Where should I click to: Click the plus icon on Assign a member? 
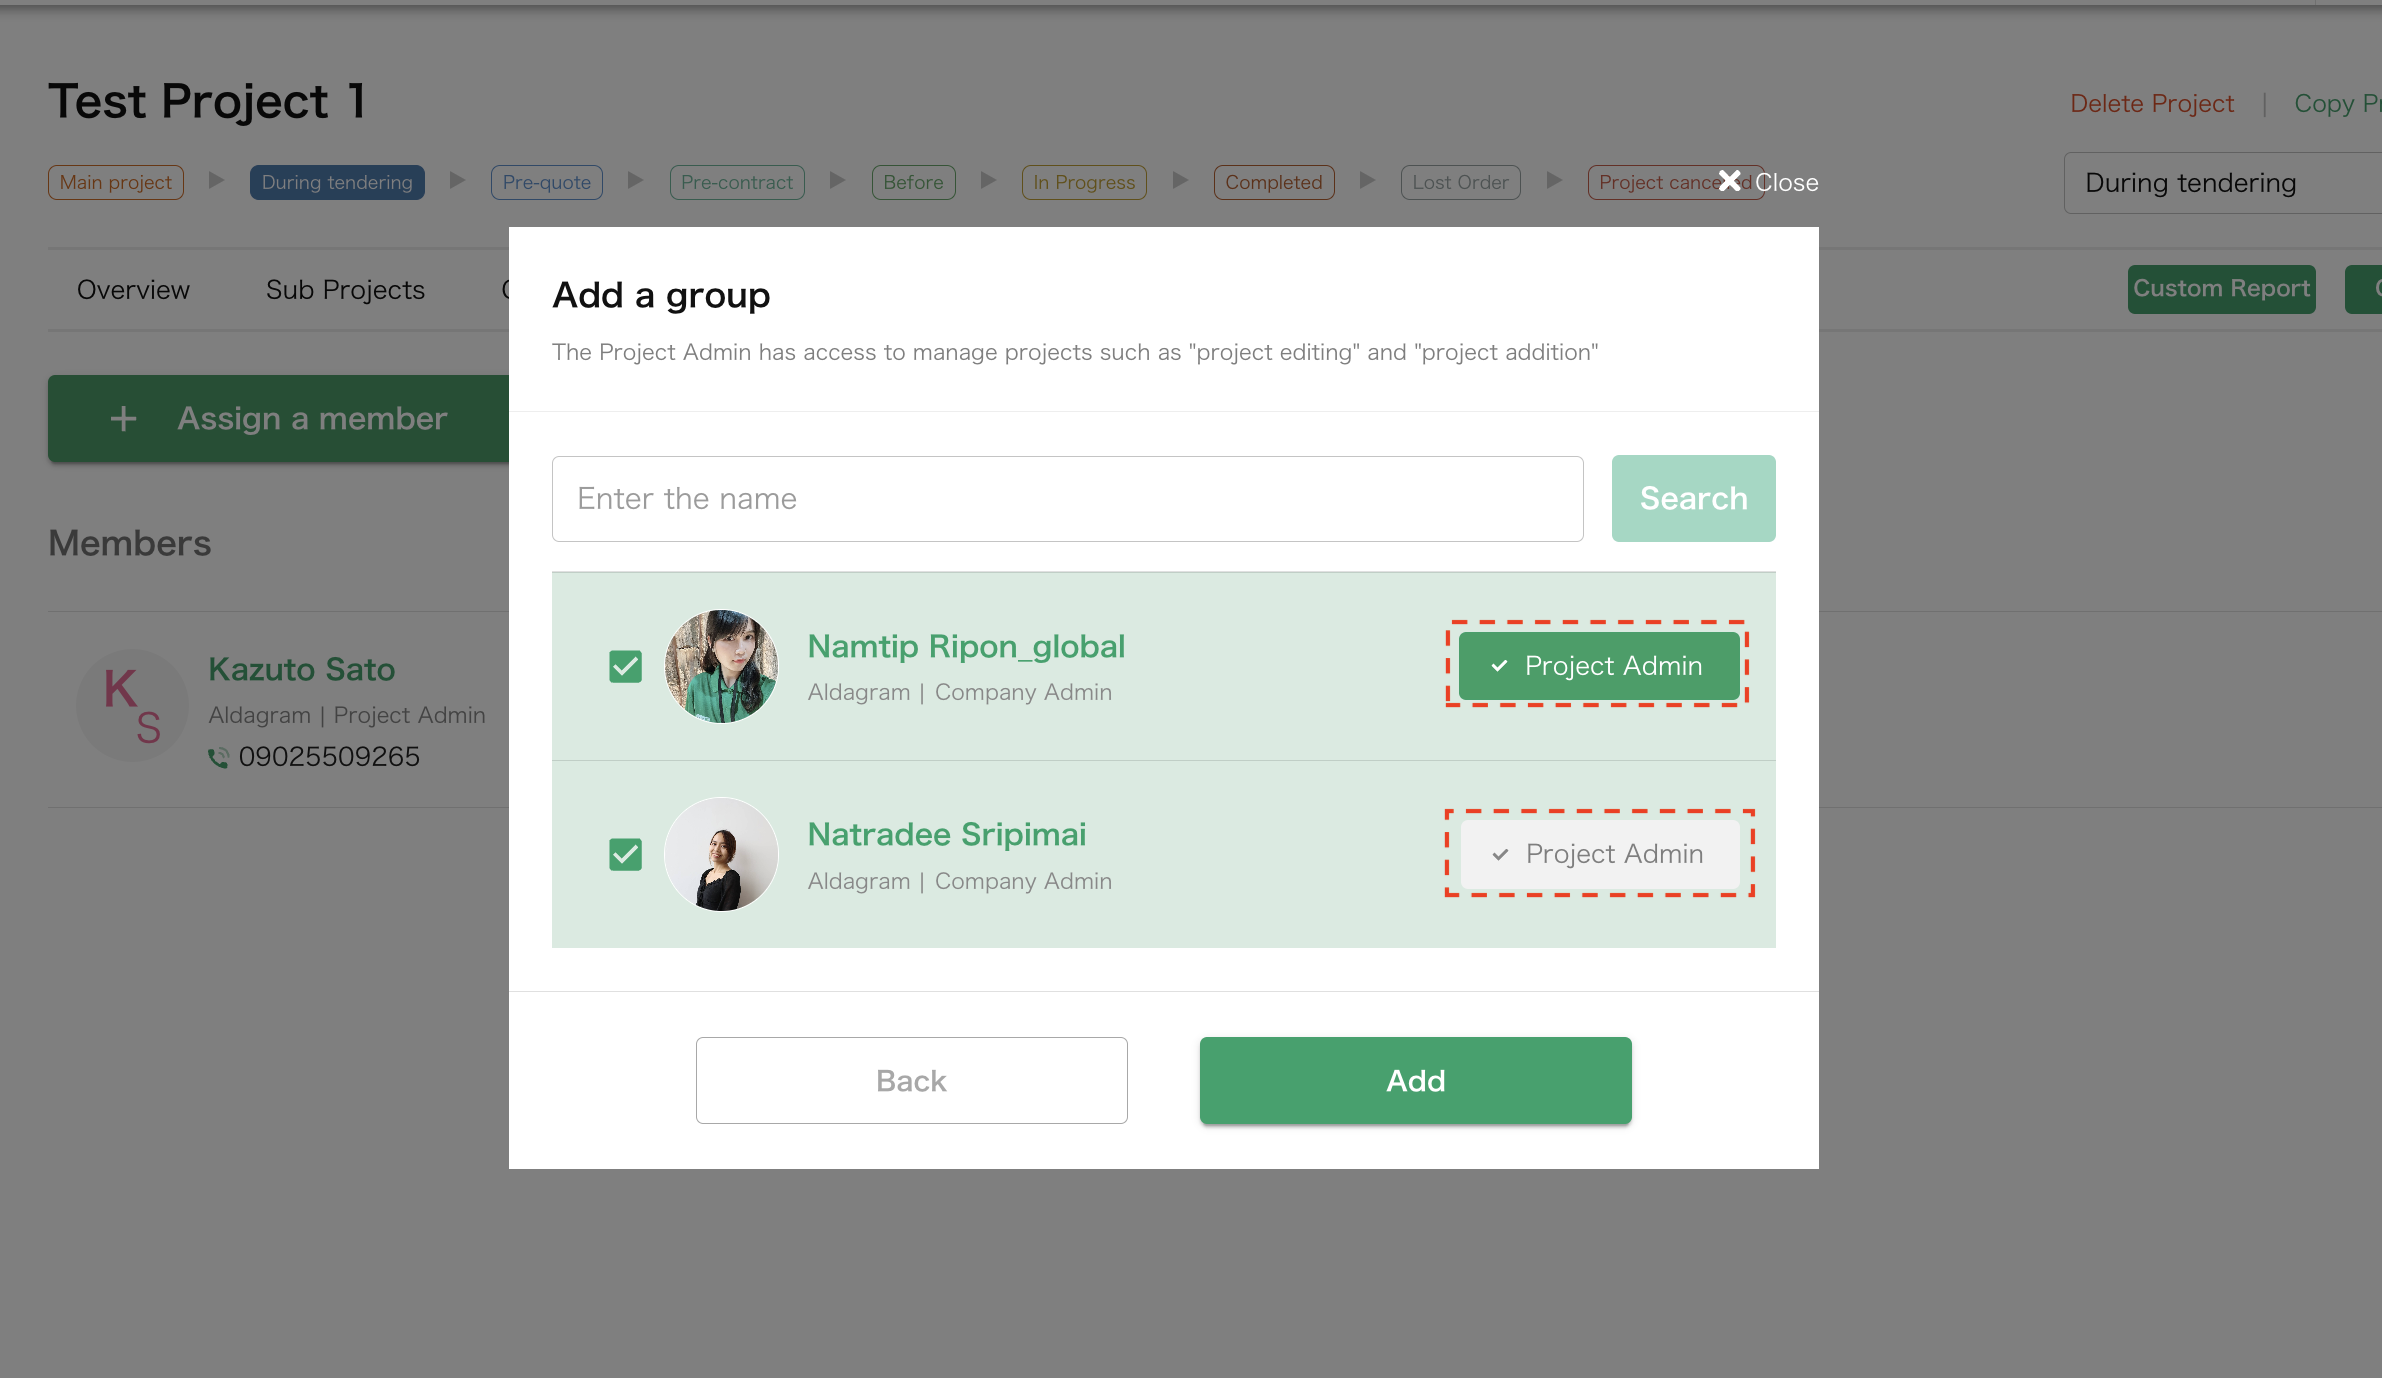pos(123,418)
